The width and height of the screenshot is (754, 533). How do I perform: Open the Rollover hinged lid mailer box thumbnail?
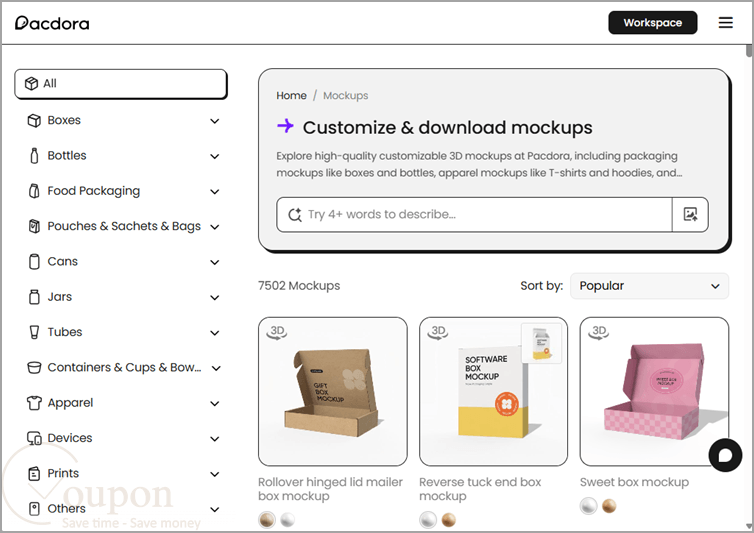(x=333, y=392)
